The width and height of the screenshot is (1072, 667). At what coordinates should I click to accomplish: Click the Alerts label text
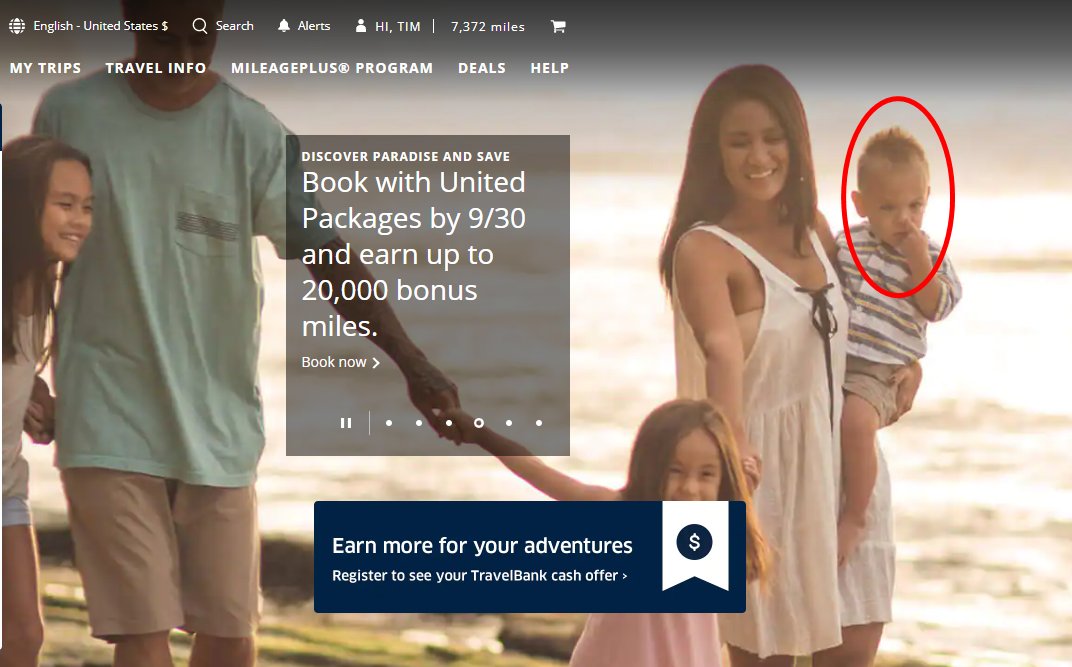coord(314,26)
